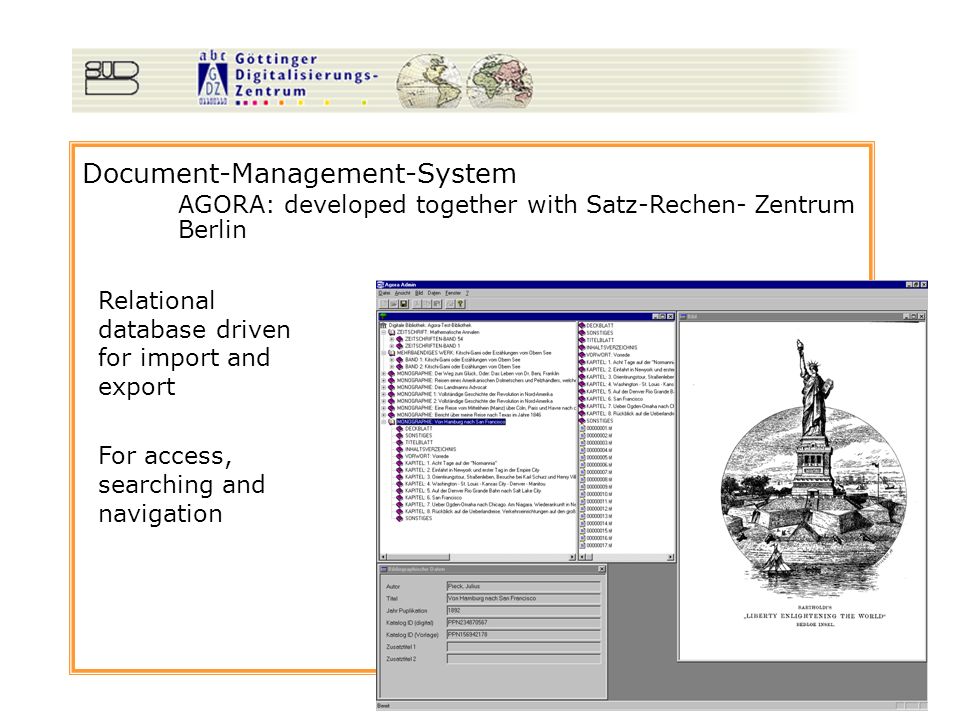Select MONOGRAPHIE 1 Vollständige Geschichte der Revolution
Screen dimensions: 960x720
(474, 394)
